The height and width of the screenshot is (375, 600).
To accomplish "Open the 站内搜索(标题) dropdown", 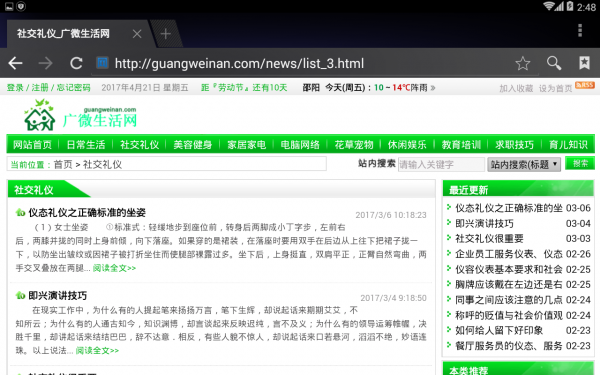I will click(x=524, y=165).
